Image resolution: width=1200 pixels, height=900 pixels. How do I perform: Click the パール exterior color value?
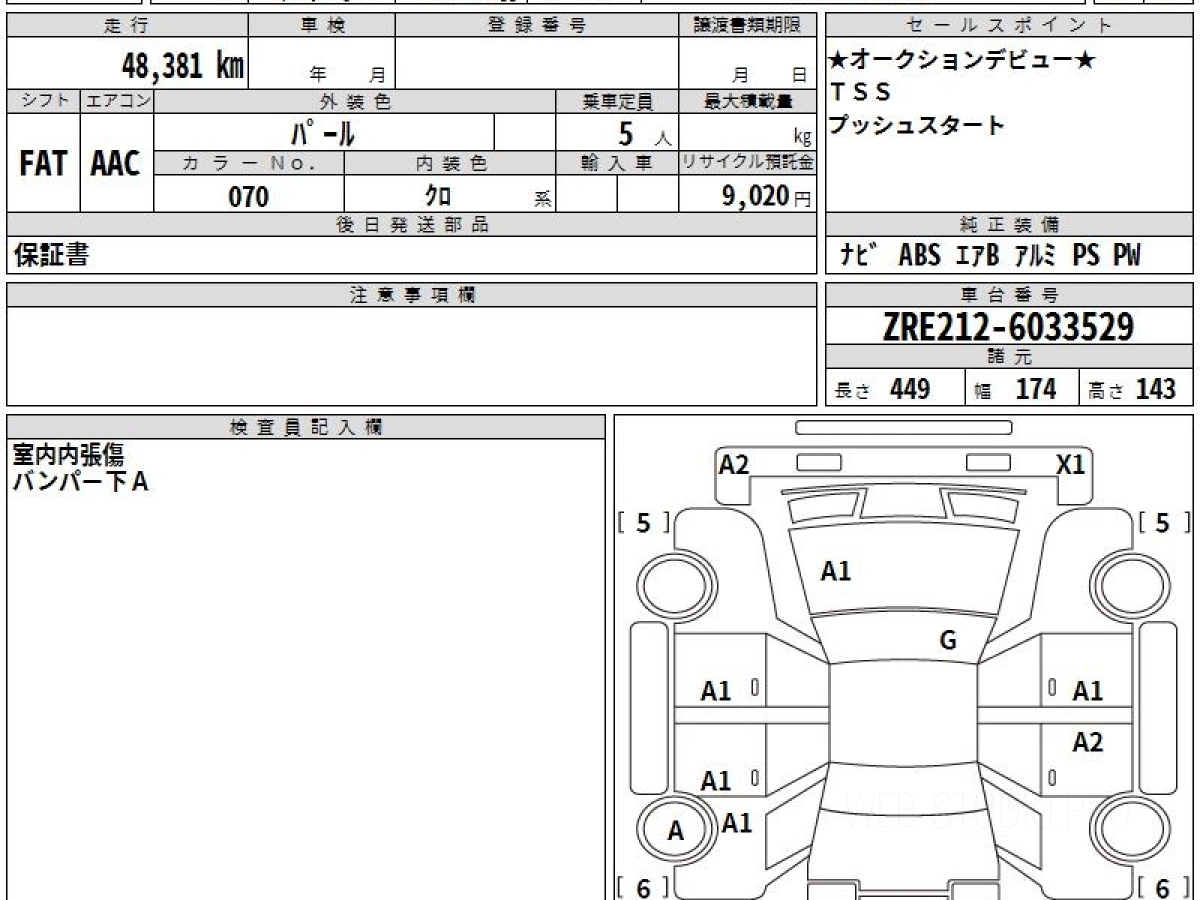(323, 133)
